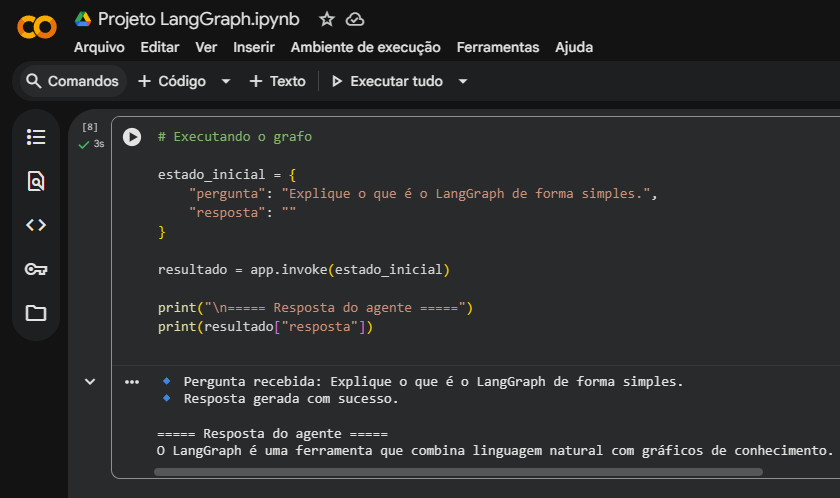Screen dimensions: 840x498
Task: Open the cell output options ellipsis
Action: [132, 382]
